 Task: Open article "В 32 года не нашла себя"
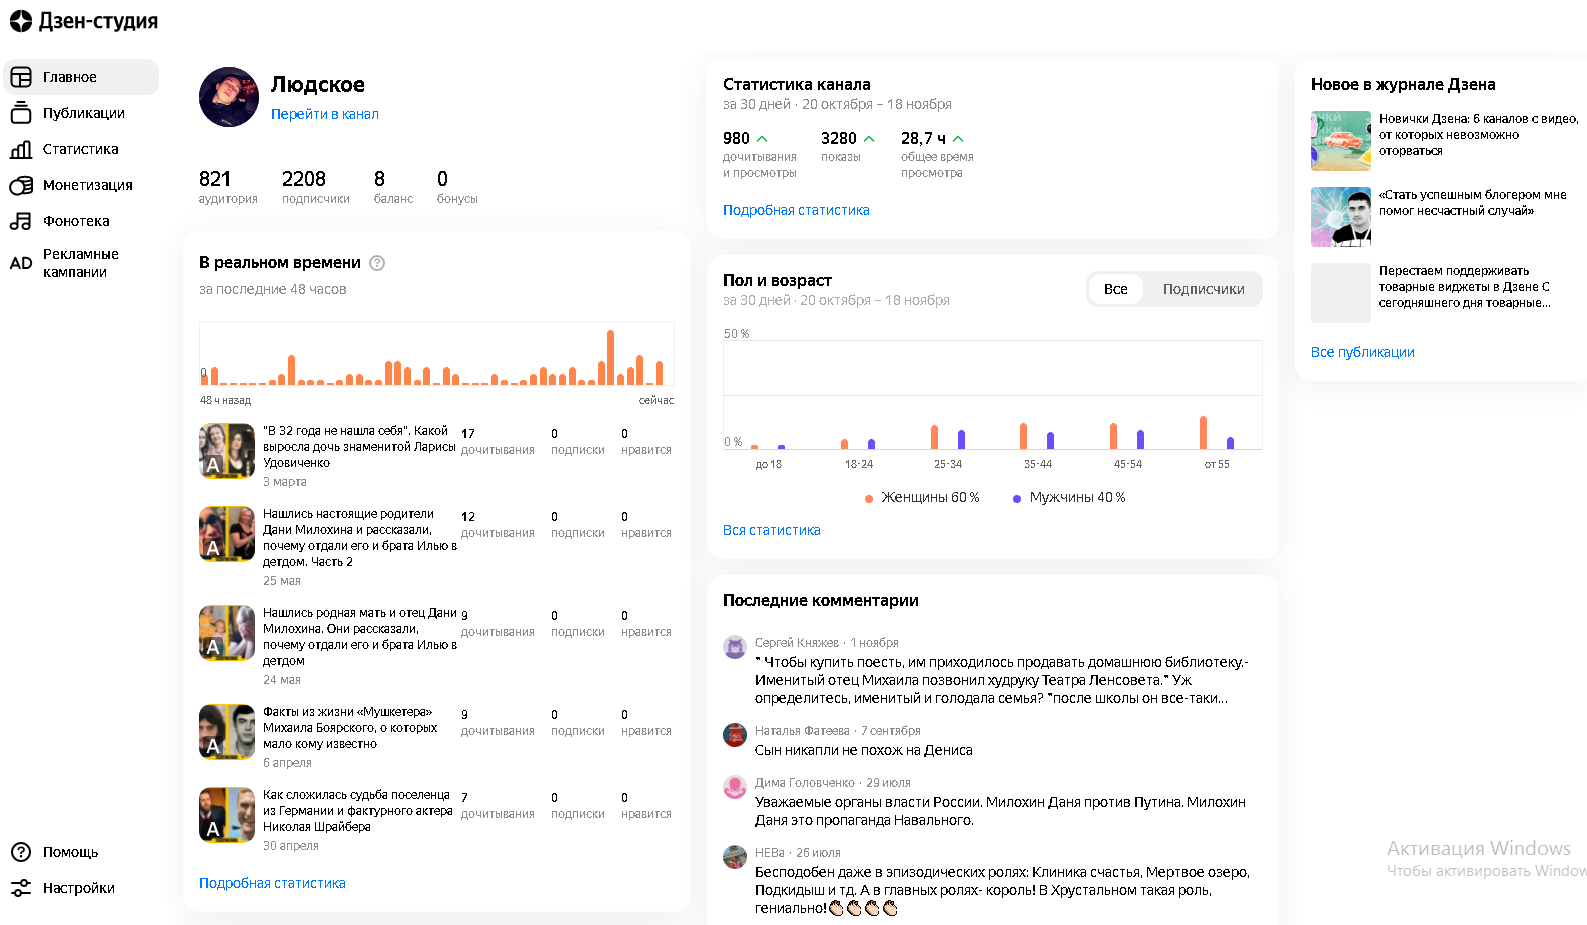pos(359,447)
